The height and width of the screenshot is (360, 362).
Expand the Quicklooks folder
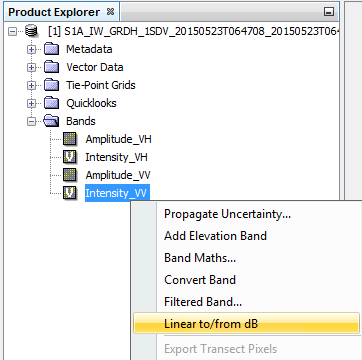pyautogui.click(x=31, y=104)
